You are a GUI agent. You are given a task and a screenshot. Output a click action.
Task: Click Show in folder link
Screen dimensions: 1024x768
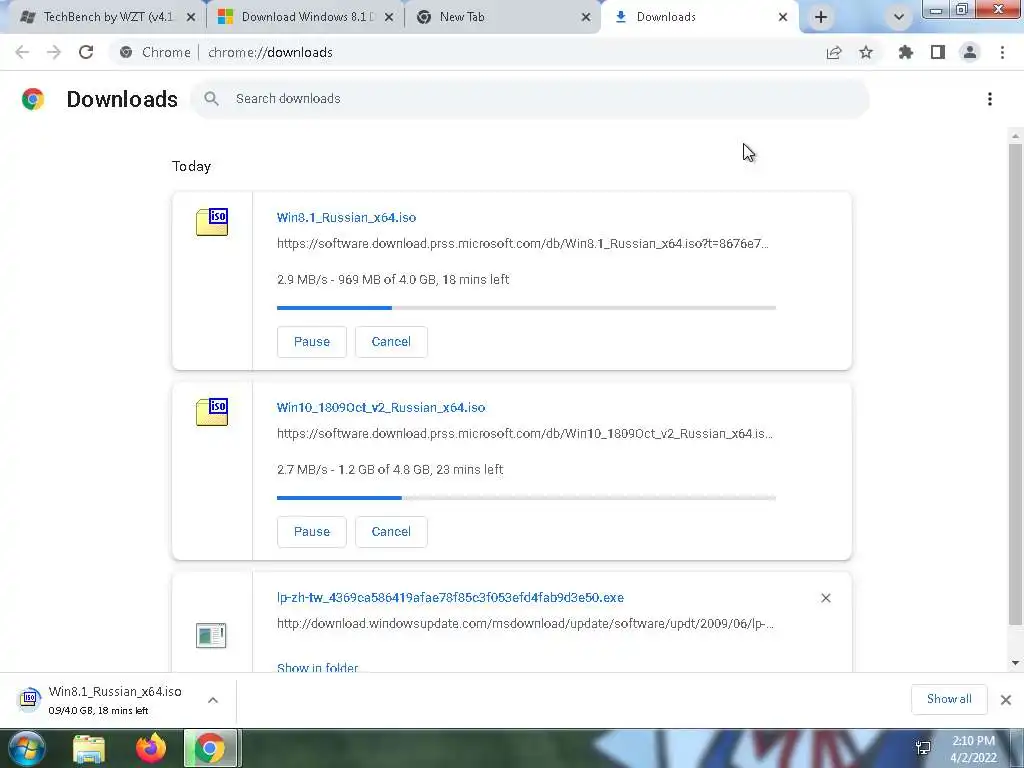317,667
